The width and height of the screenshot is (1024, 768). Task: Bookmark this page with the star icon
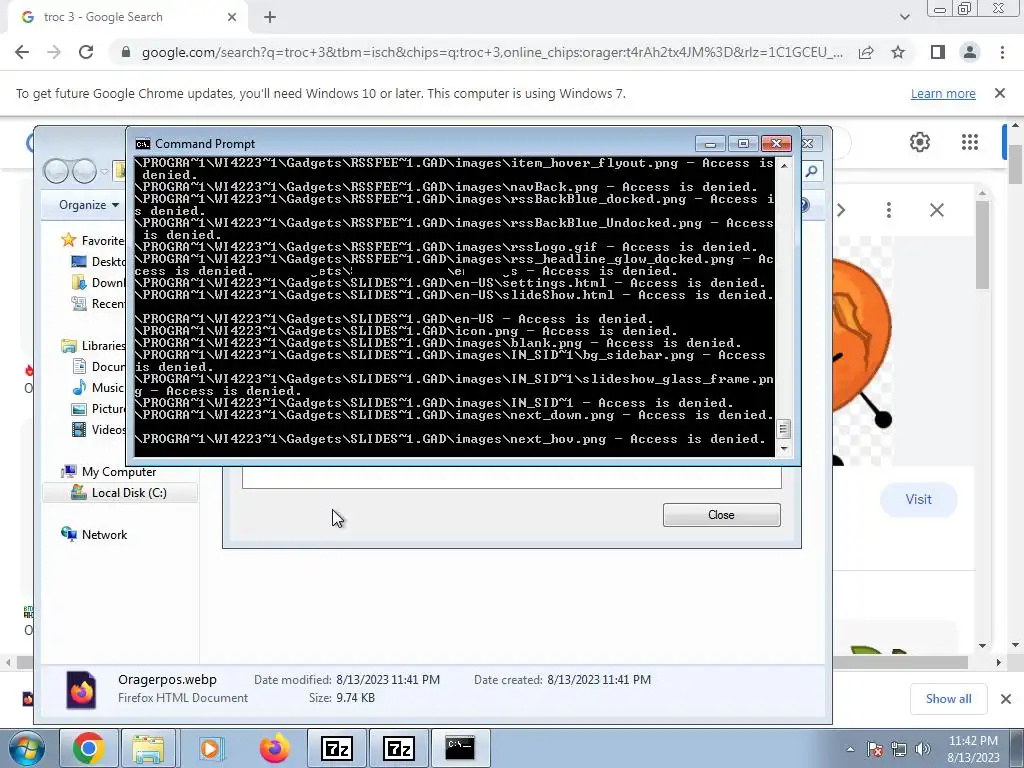(898, 52)
